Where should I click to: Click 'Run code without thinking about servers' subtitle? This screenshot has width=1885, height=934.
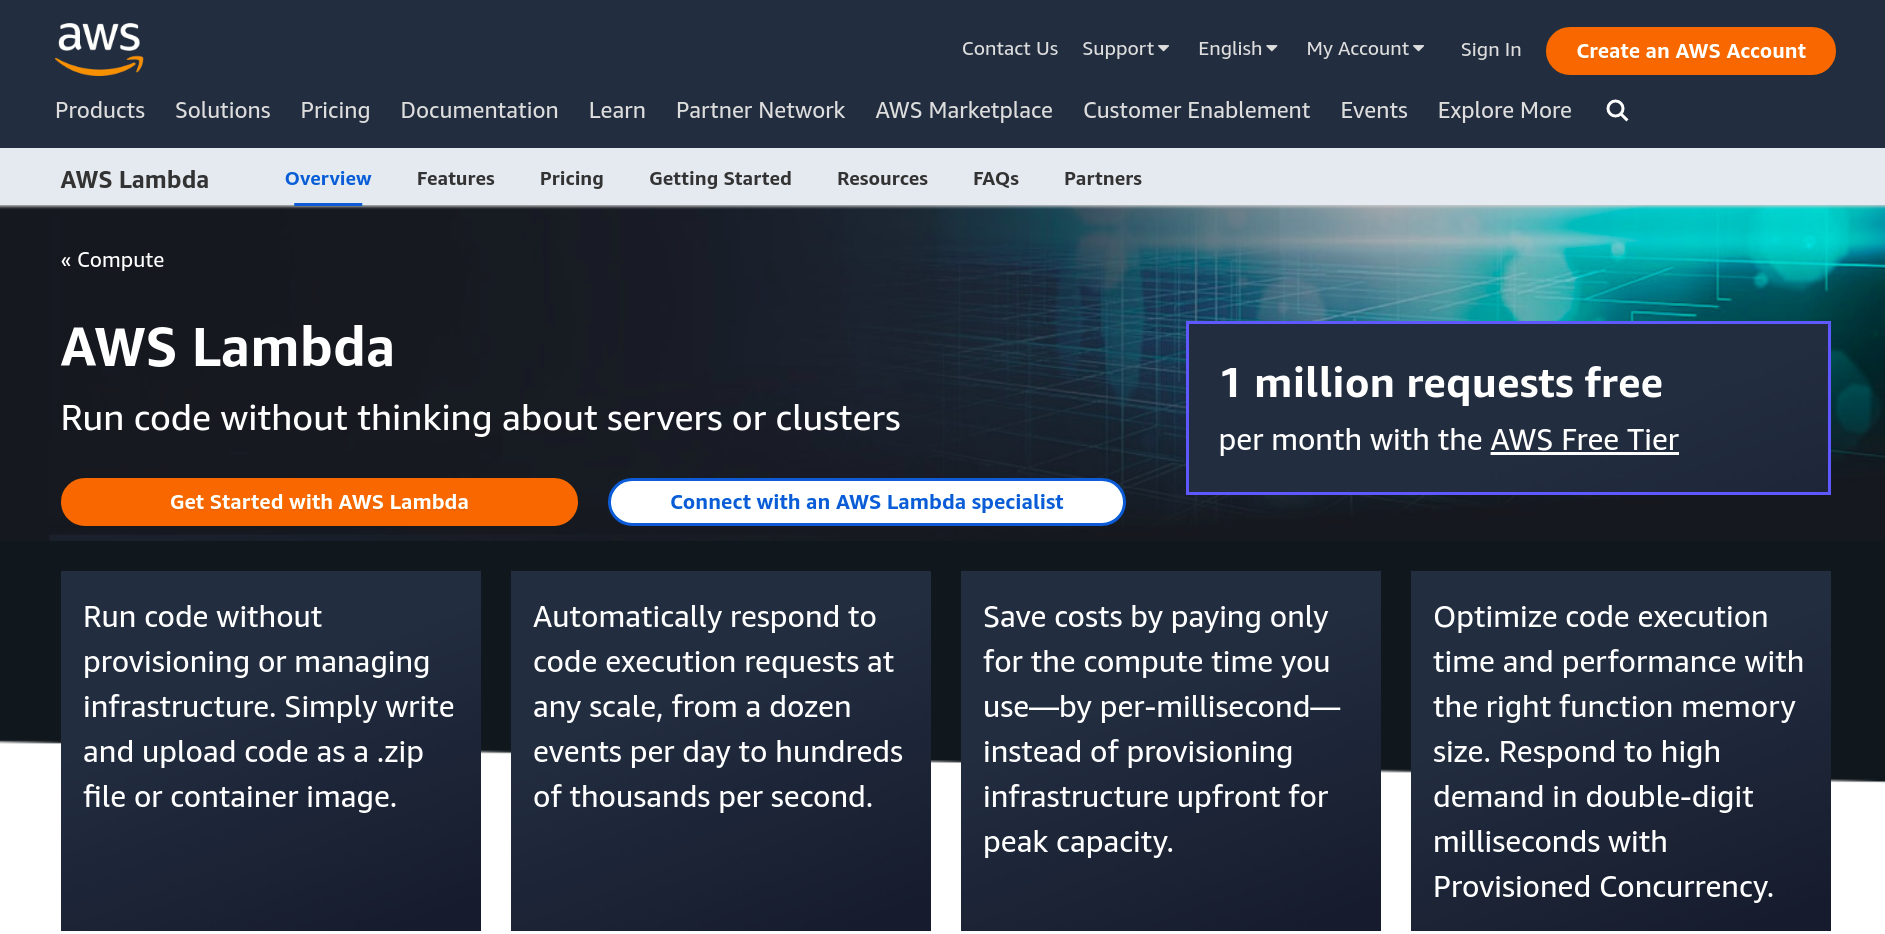480,418
